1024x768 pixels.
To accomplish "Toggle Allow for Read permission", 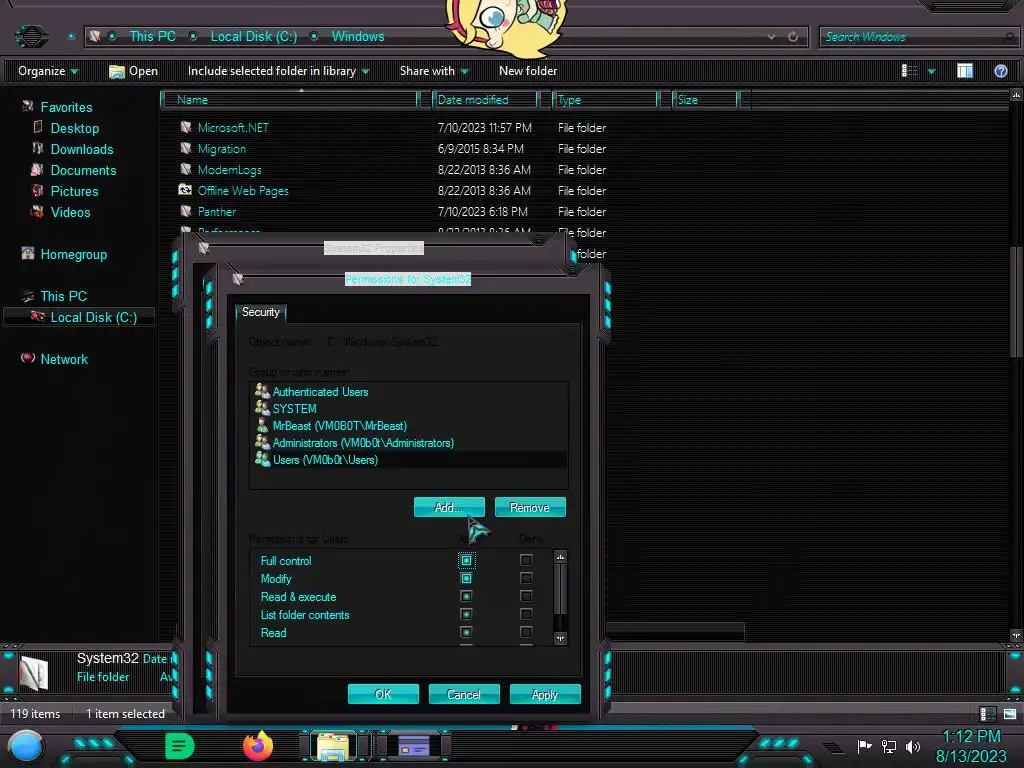I will coord(466,632).
